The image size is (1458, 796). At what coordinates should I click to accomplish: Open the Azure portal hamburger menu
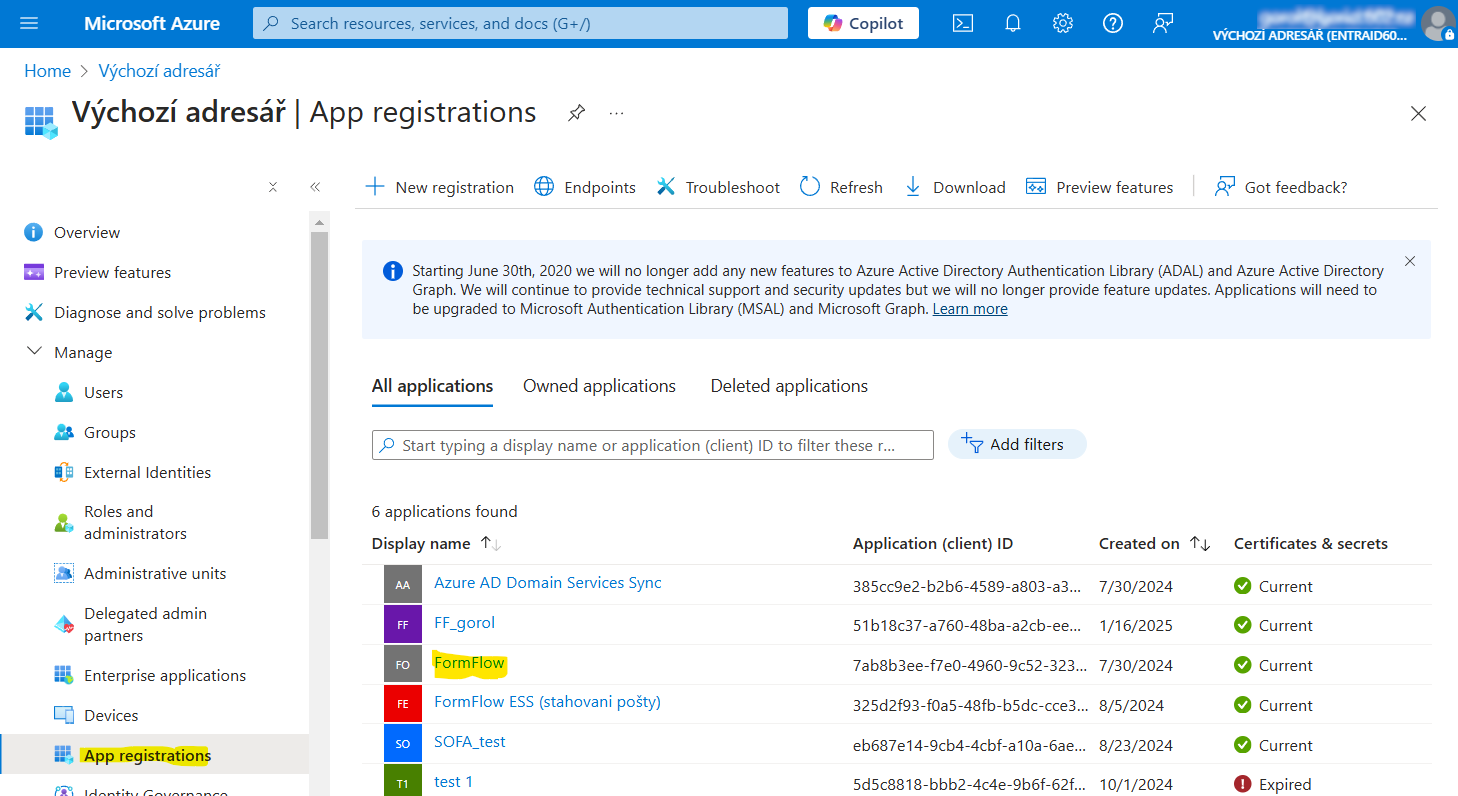click(x=29, y=23)
